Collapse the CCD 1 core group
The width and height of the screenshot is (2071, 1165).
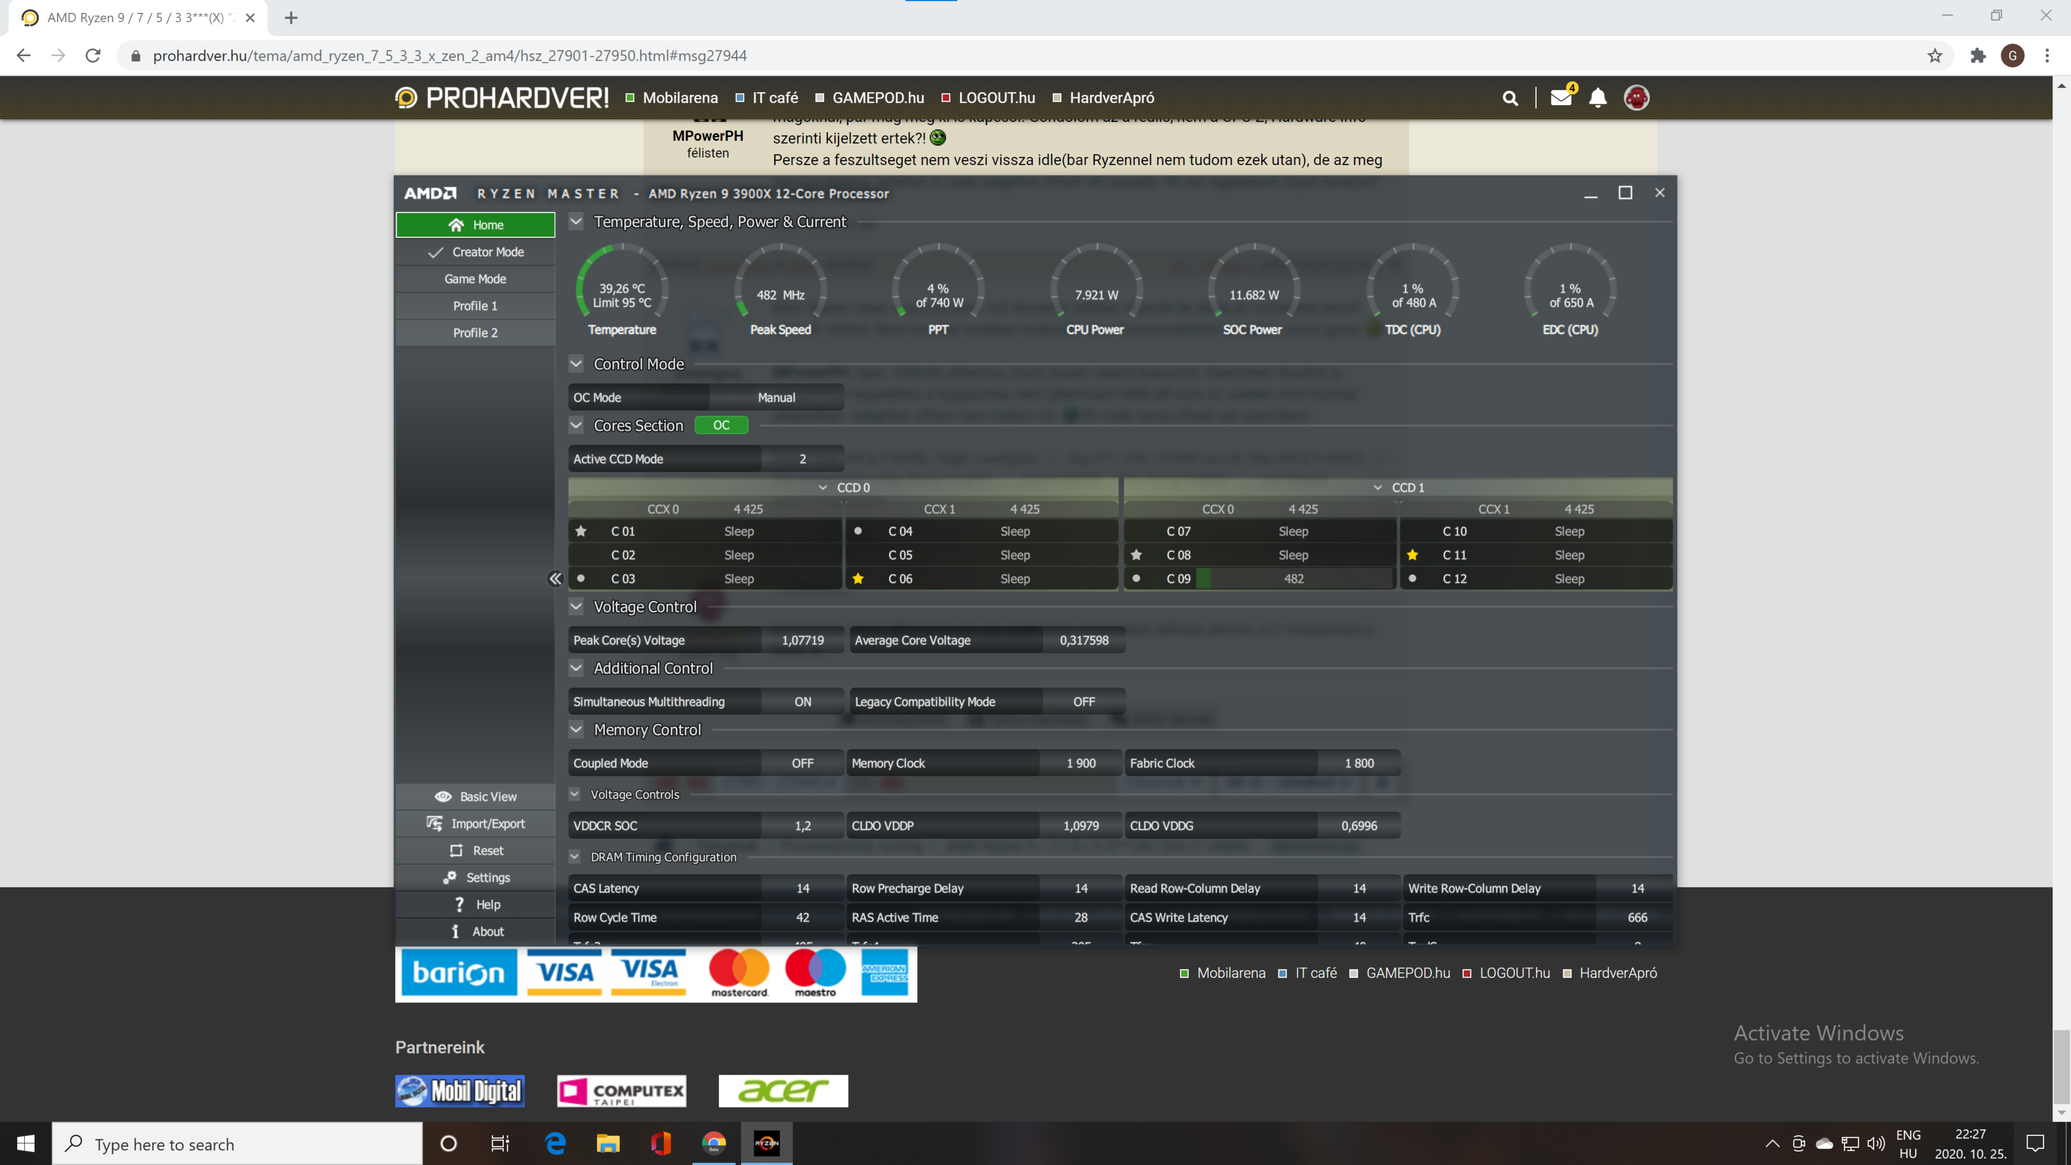coord(1378,488)
